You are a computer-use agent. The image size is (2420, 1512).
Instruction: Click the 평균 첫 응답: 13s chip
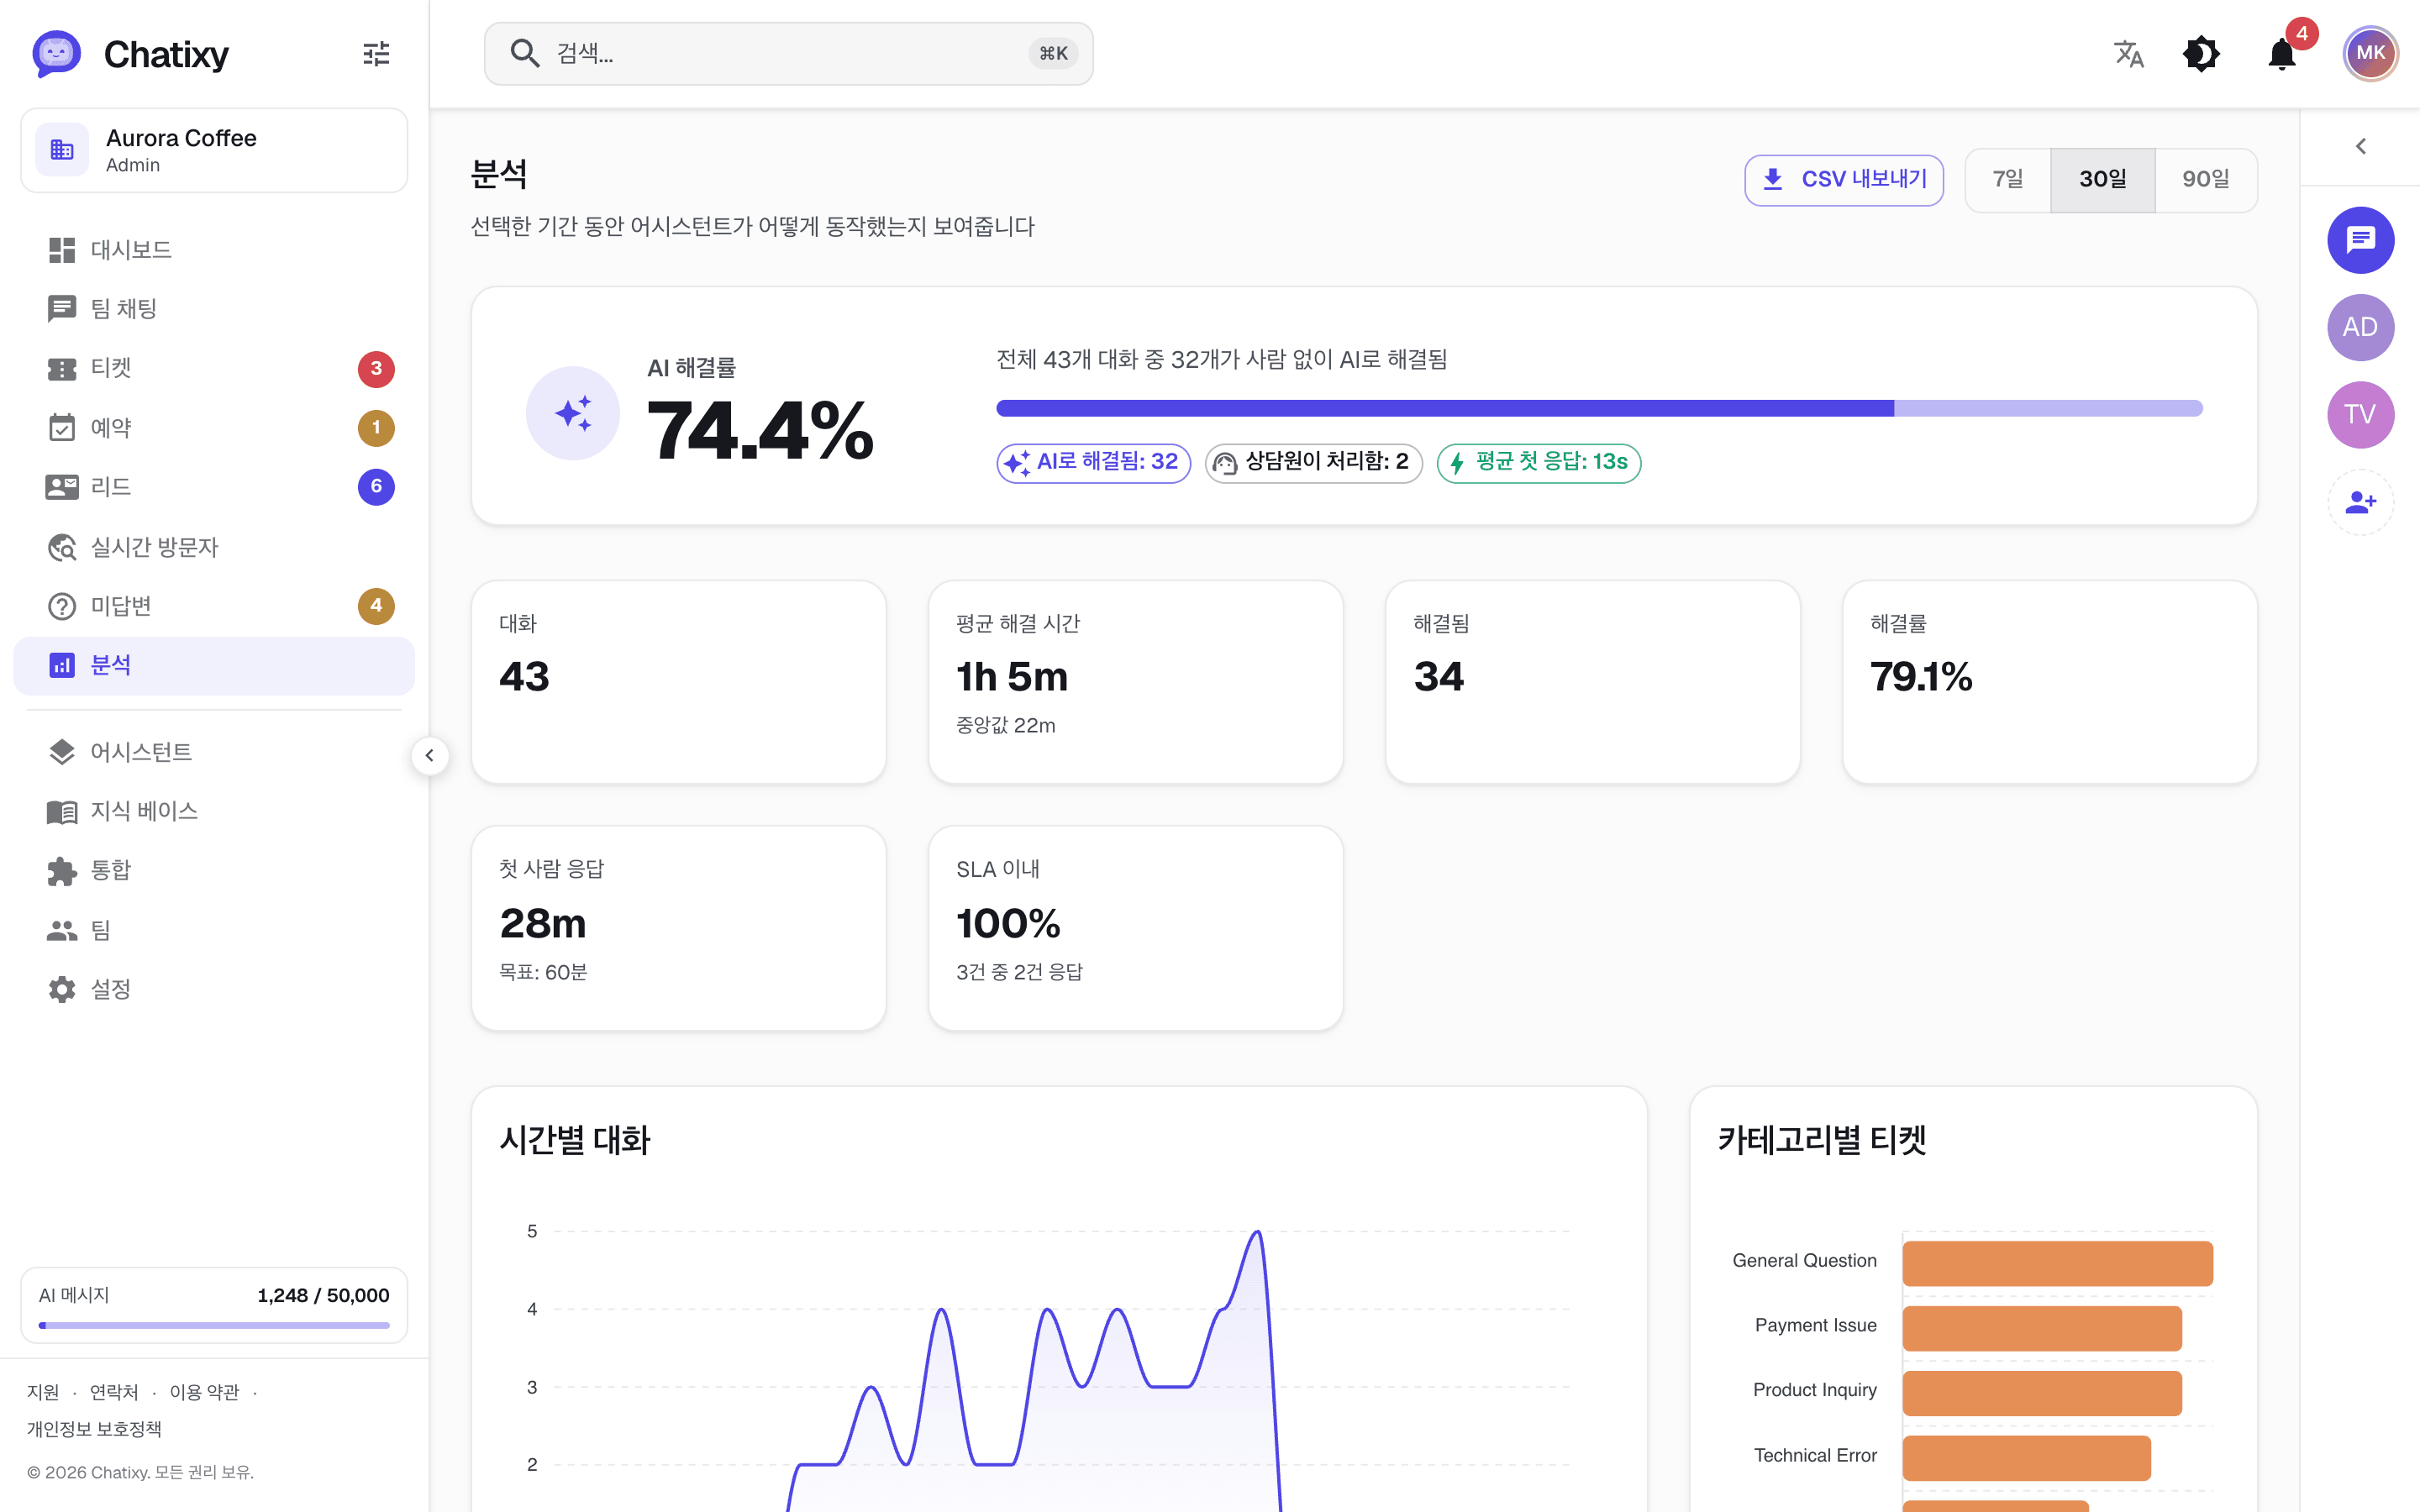[1538, 463]
